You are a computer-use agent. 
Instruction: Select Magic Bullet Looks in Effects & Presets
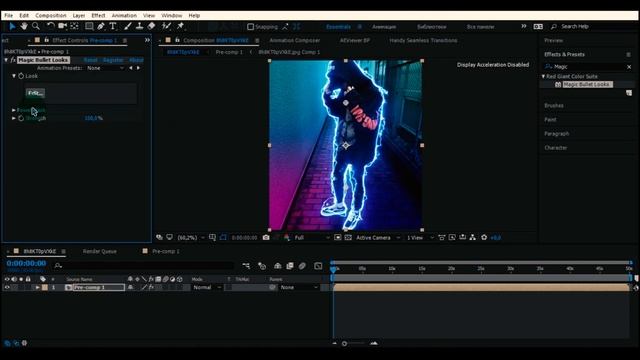(x=587, y=84)
